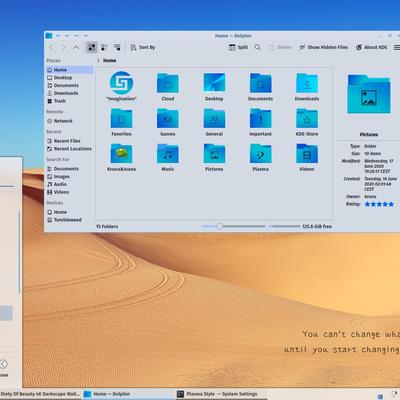
Task: Open the Music folder
Action: point(168,157)
